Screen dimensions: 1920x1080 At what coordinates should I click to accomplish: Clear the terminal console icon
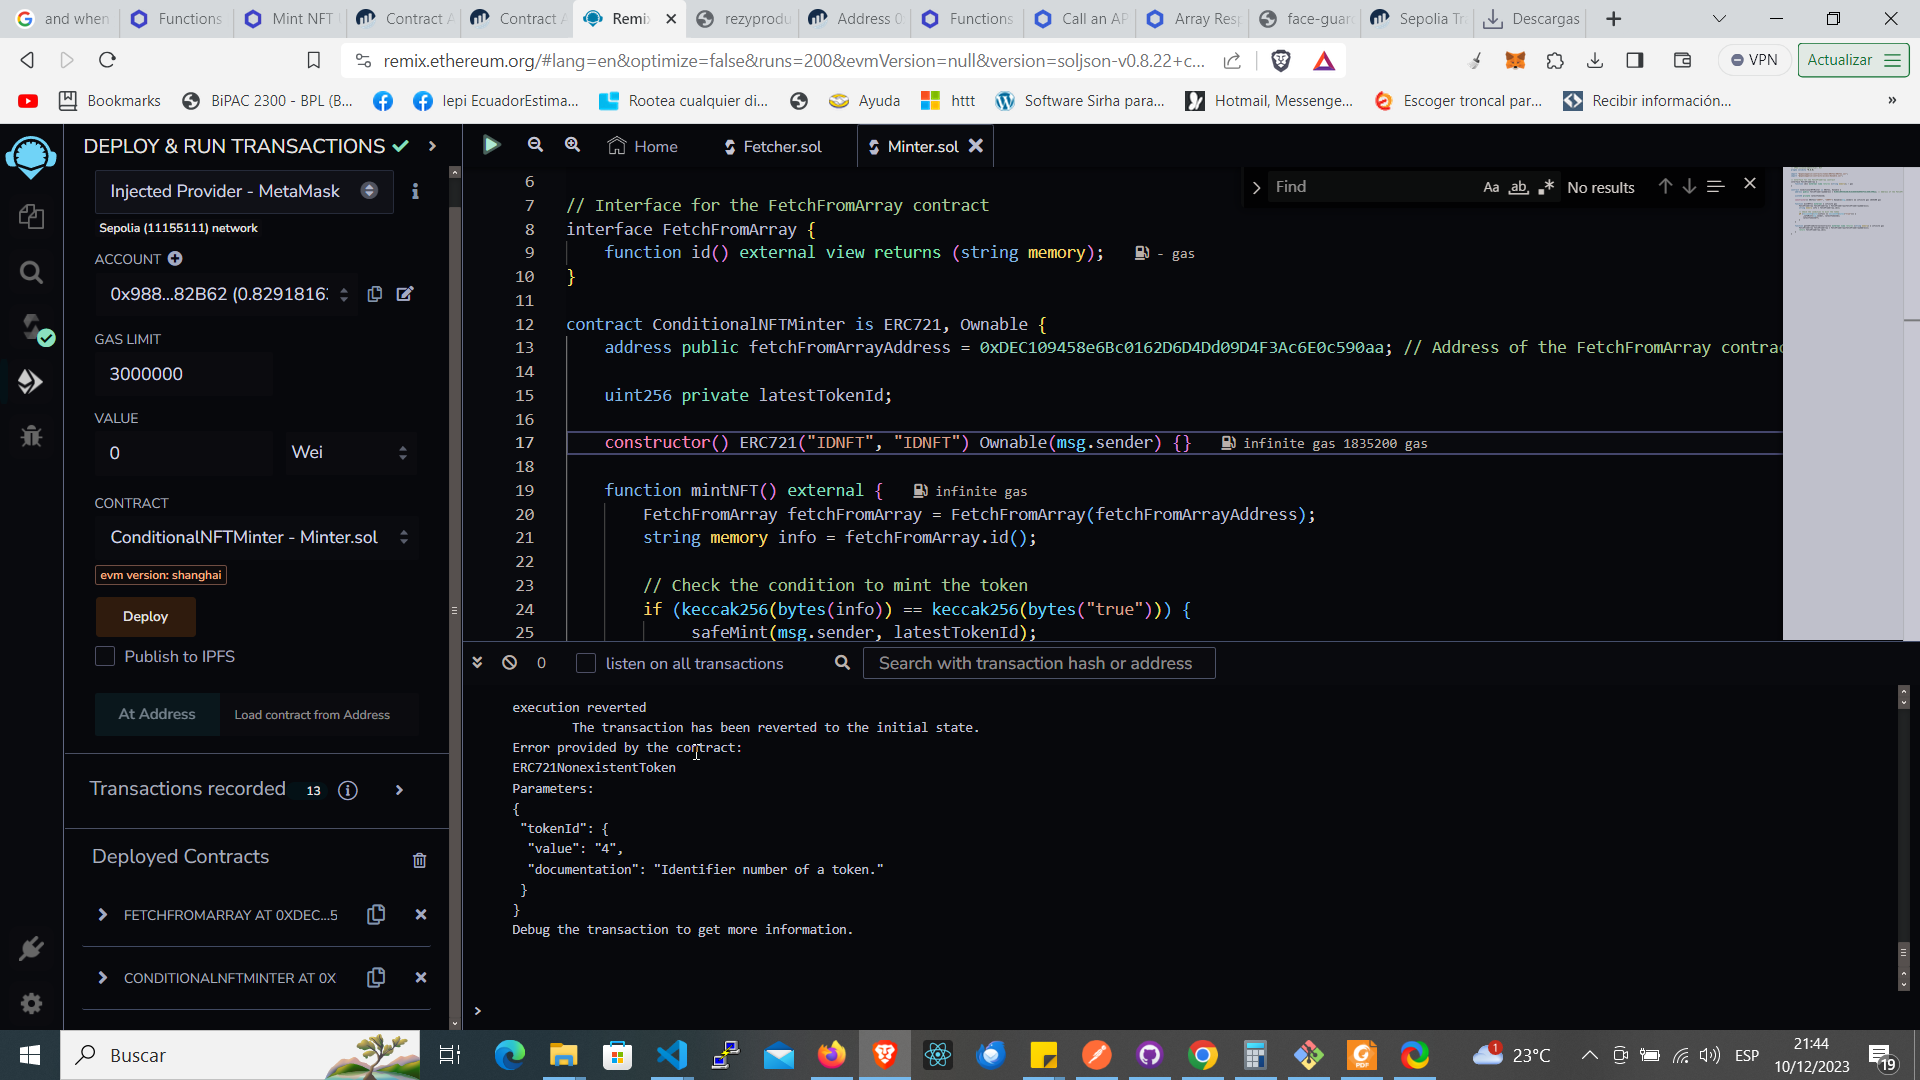(x=509, y=663)
